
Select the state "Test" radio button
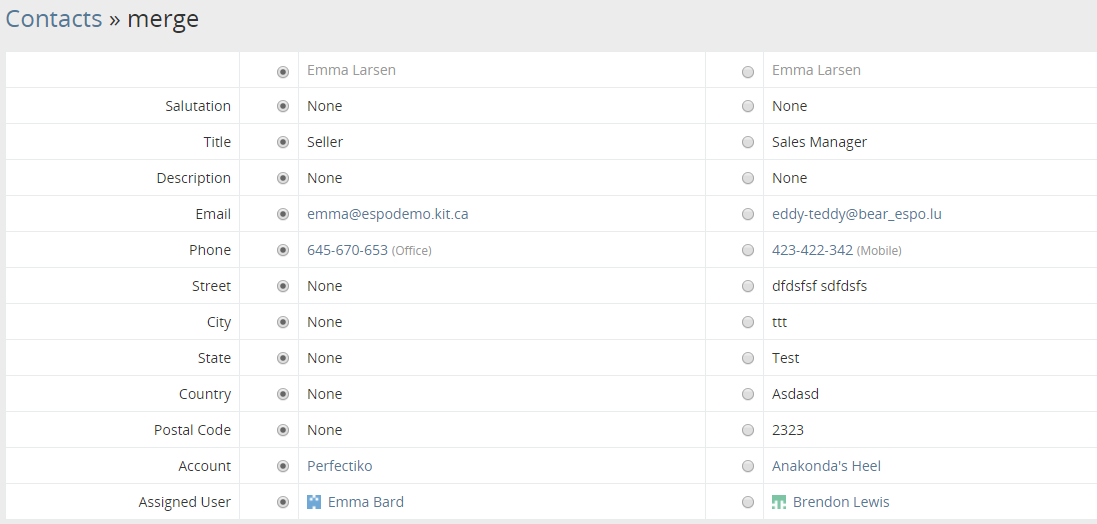point(748,358)
